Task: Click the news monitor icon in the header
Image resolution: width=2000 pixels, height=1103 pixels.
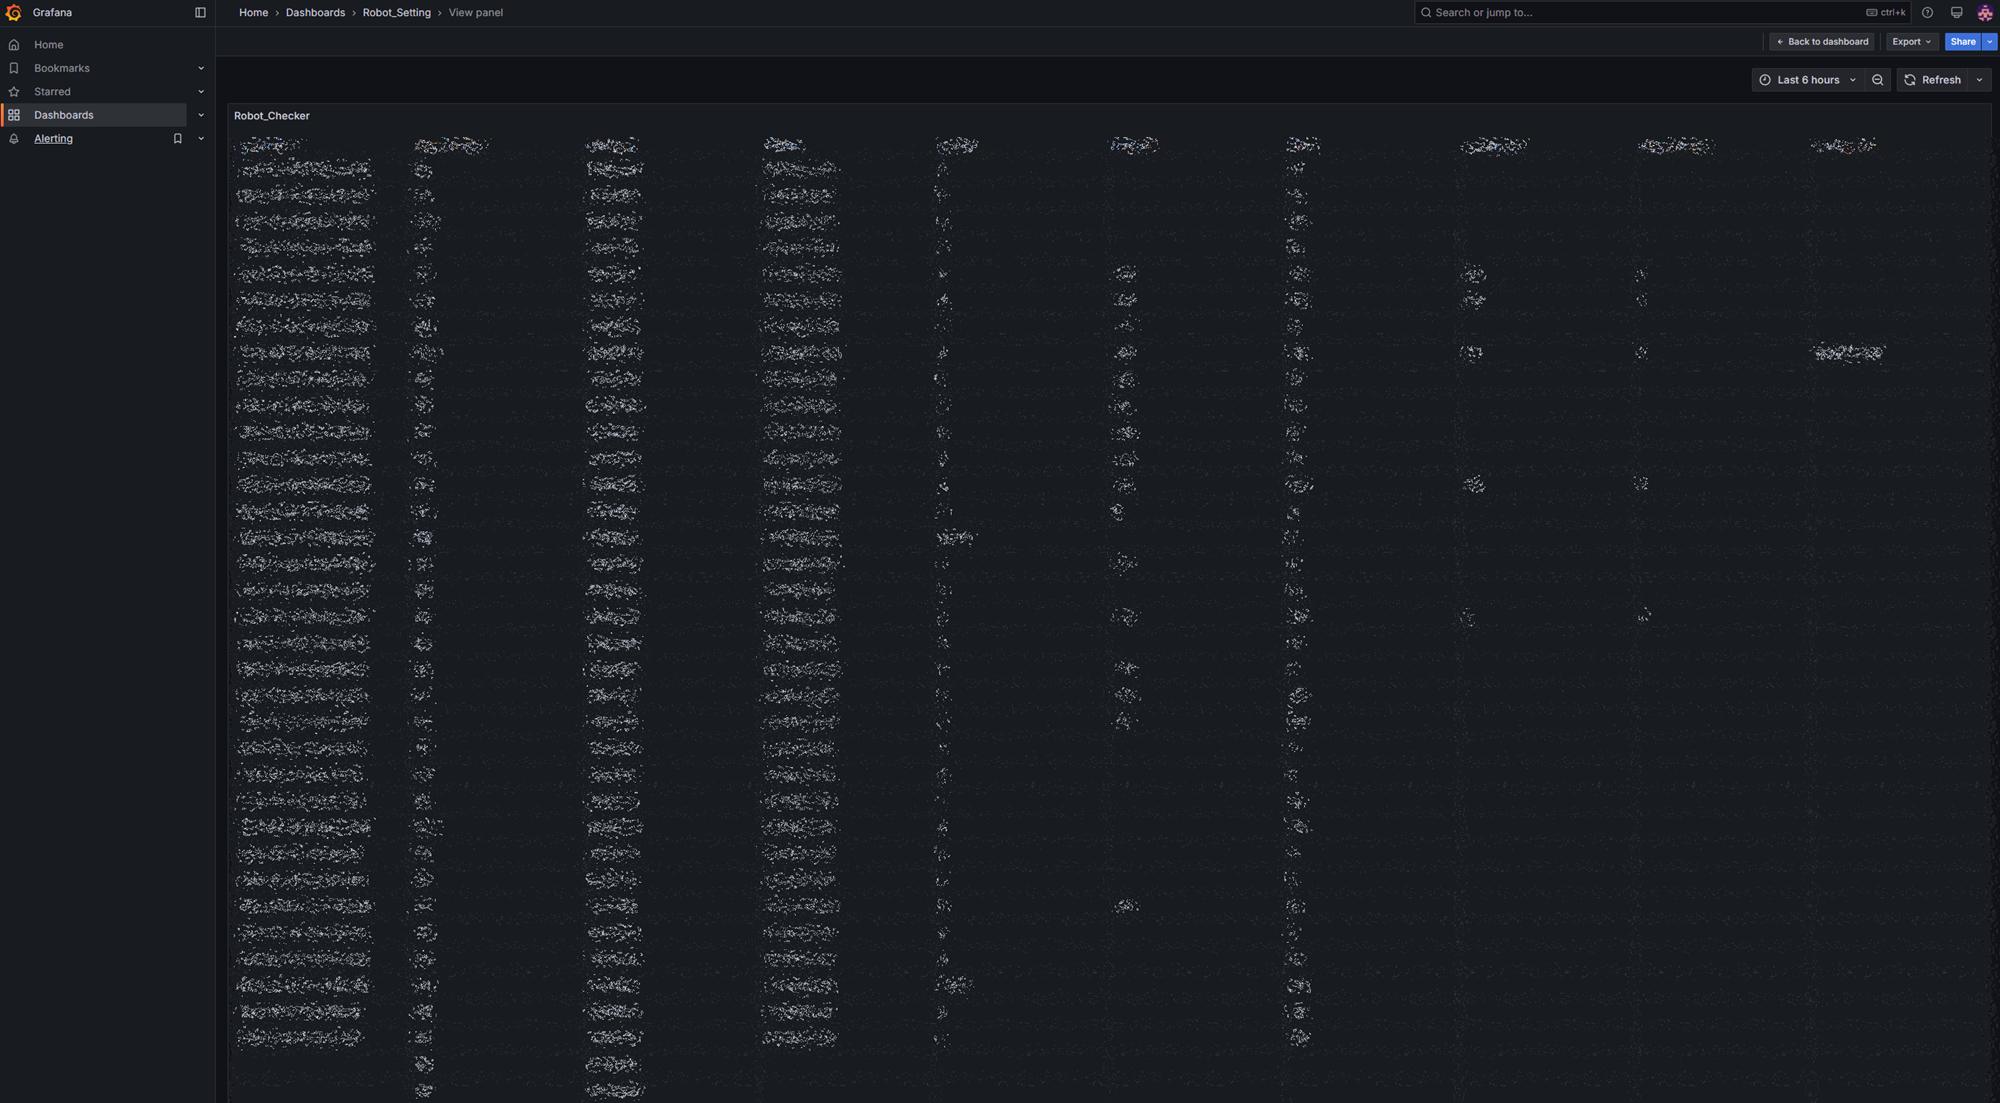Action: pyautogui.click(x=1956, y=13)
